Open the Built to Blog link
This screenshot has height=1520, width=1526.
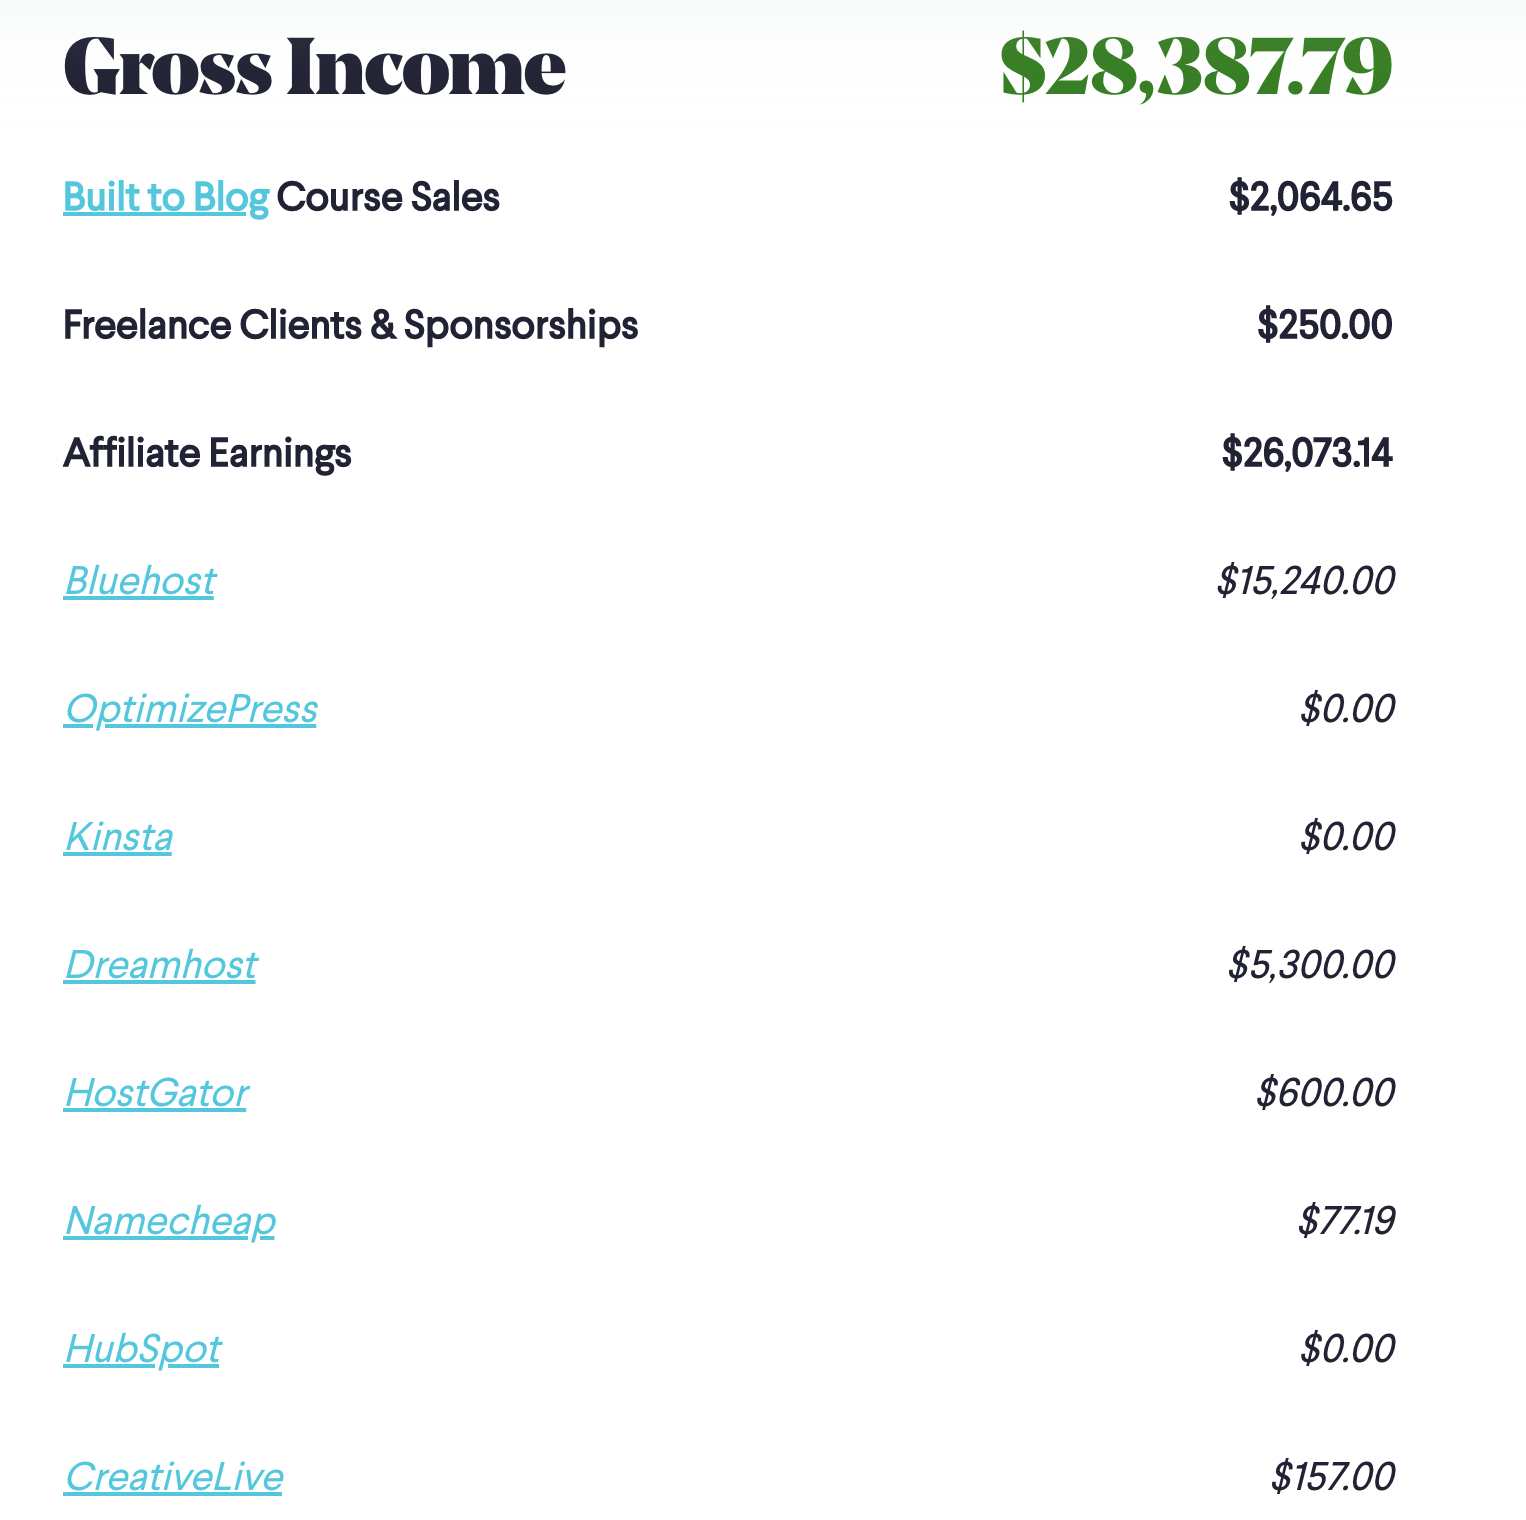pyautogui.click(x=166, y=198)
